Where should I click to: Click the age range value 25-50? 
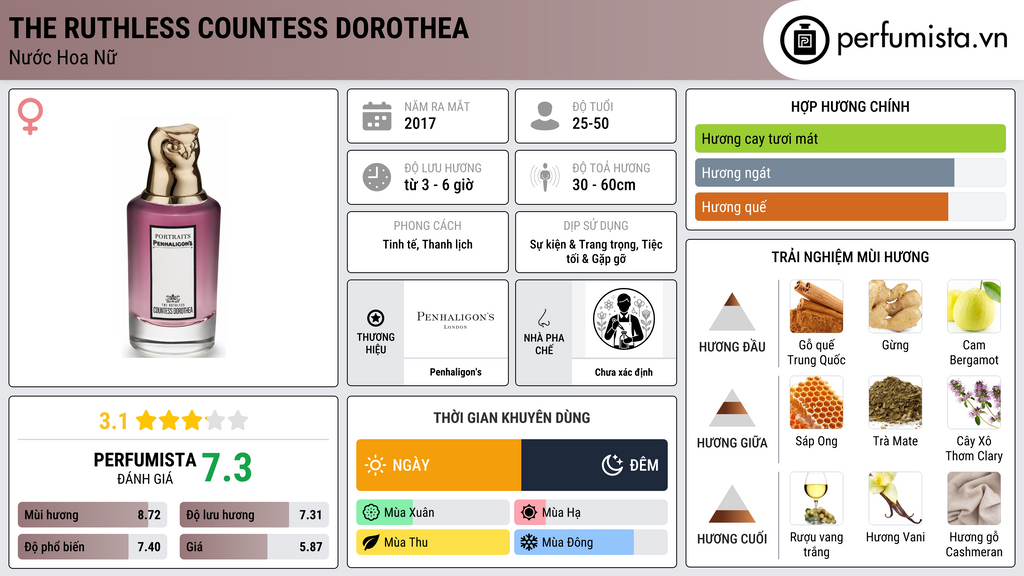tap(590, 123)
